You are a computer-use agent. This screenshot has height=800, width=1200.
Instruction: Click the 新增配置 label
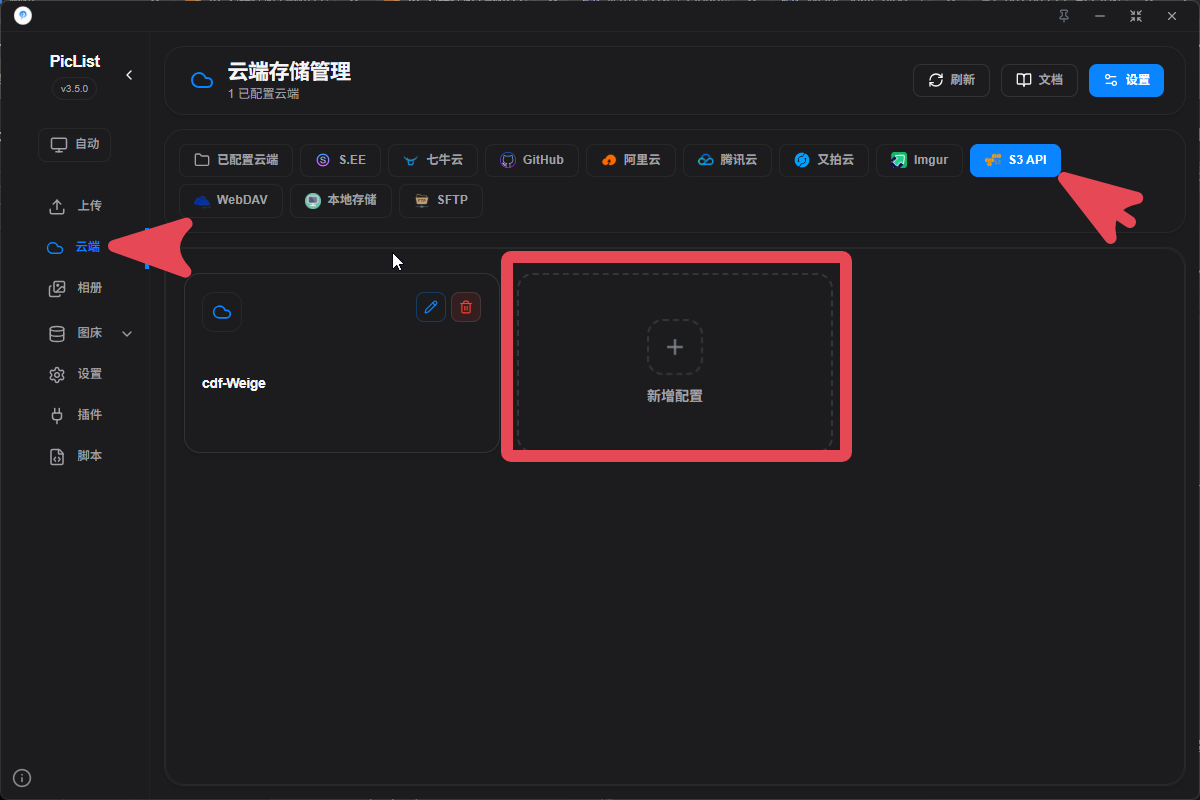[675, 396]
